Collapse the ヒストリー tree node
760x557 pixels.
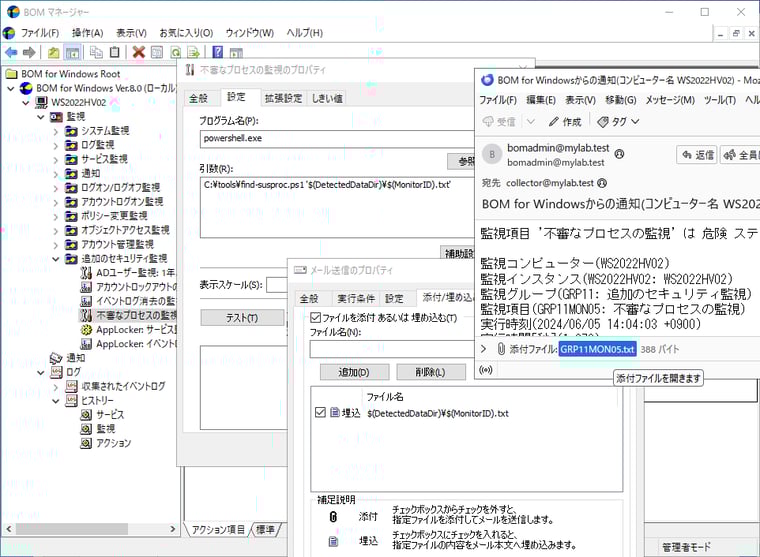click(56, 400)
